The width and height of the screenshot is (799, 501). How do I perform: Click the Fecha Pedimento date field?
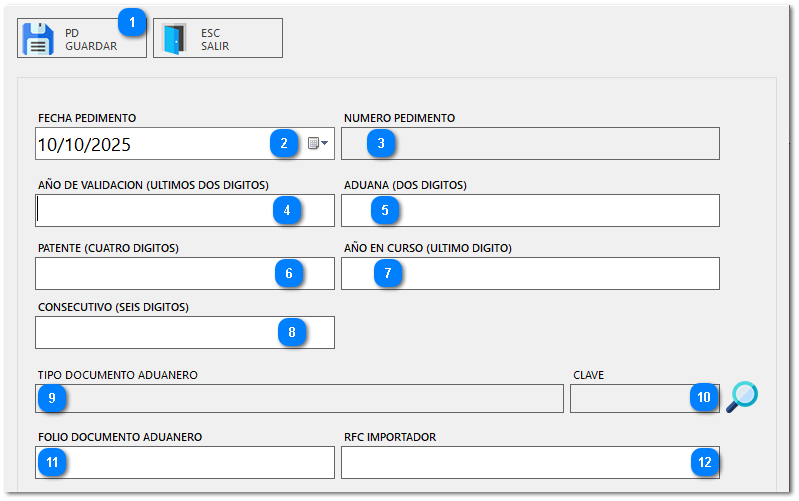[150, 144]
